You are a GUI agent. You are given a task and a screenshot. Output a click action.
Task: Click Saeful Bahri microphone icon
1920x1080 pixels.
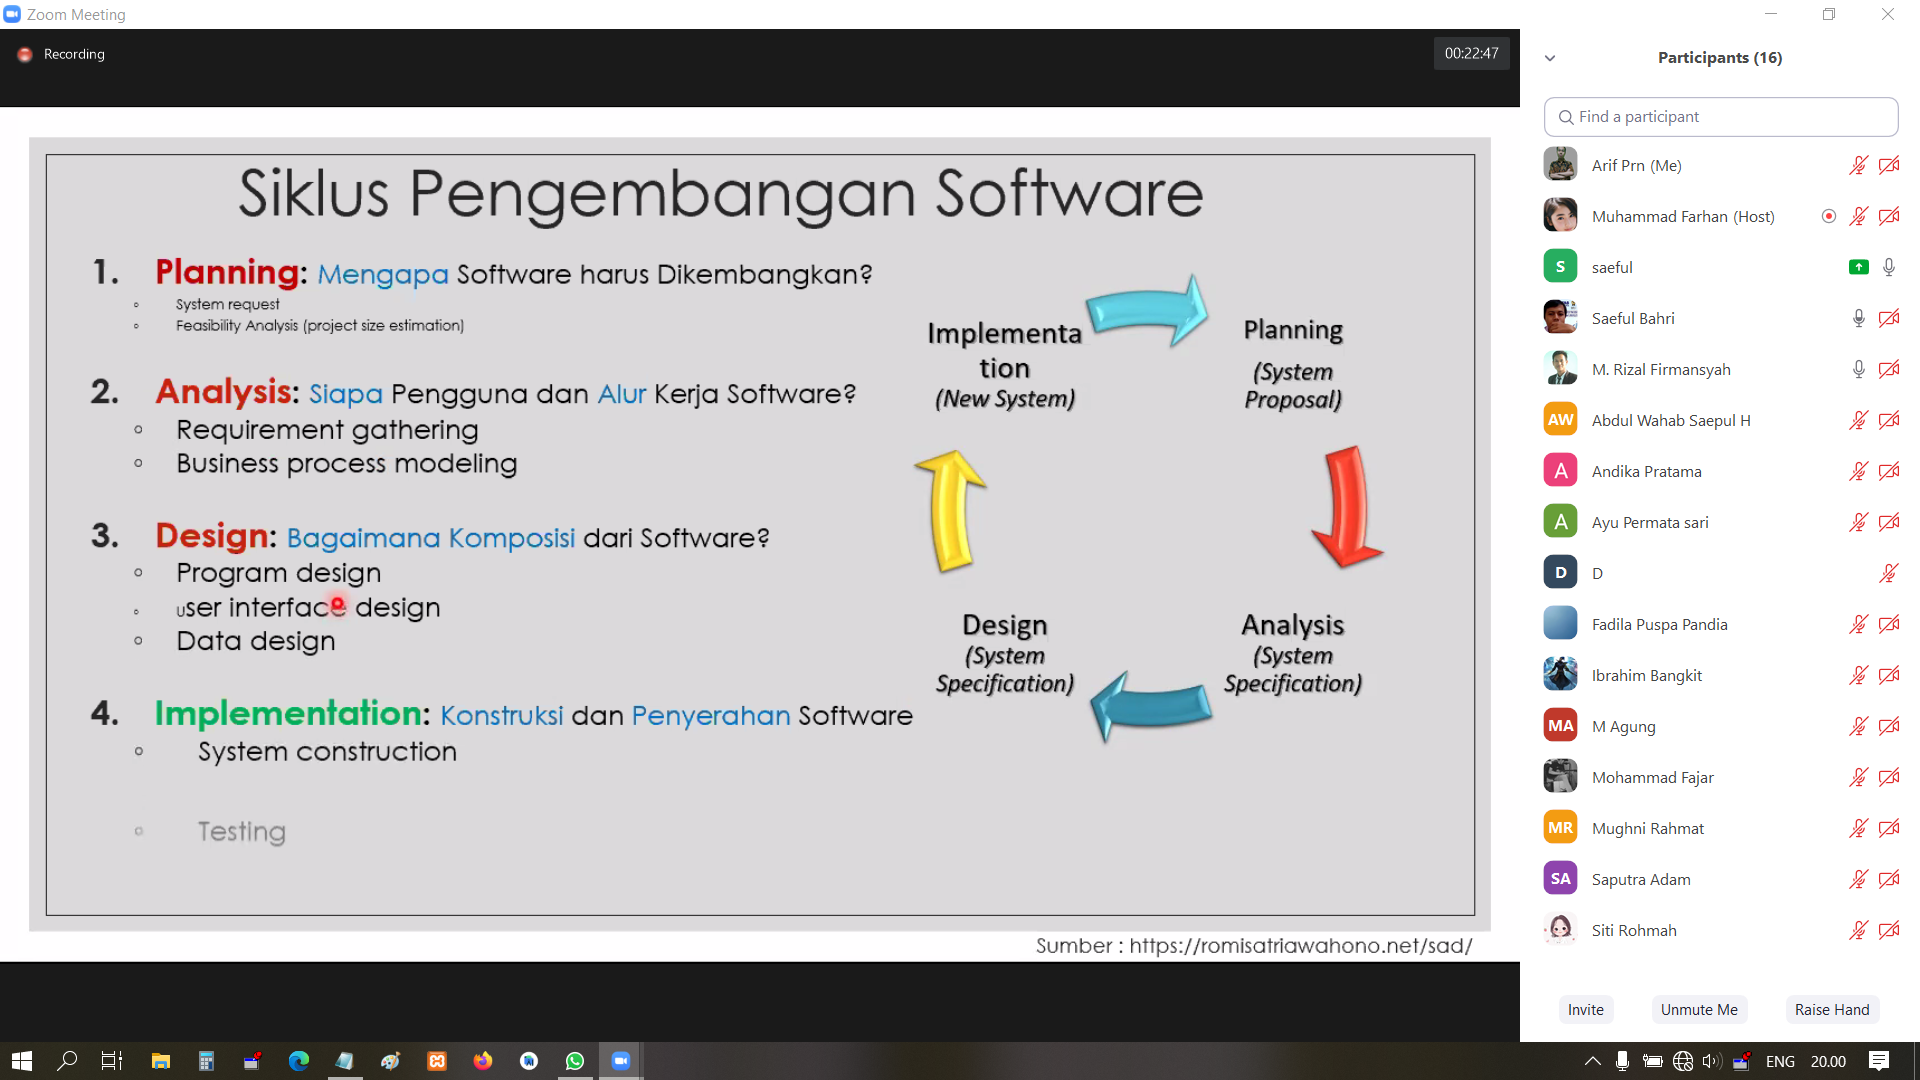1858,318
